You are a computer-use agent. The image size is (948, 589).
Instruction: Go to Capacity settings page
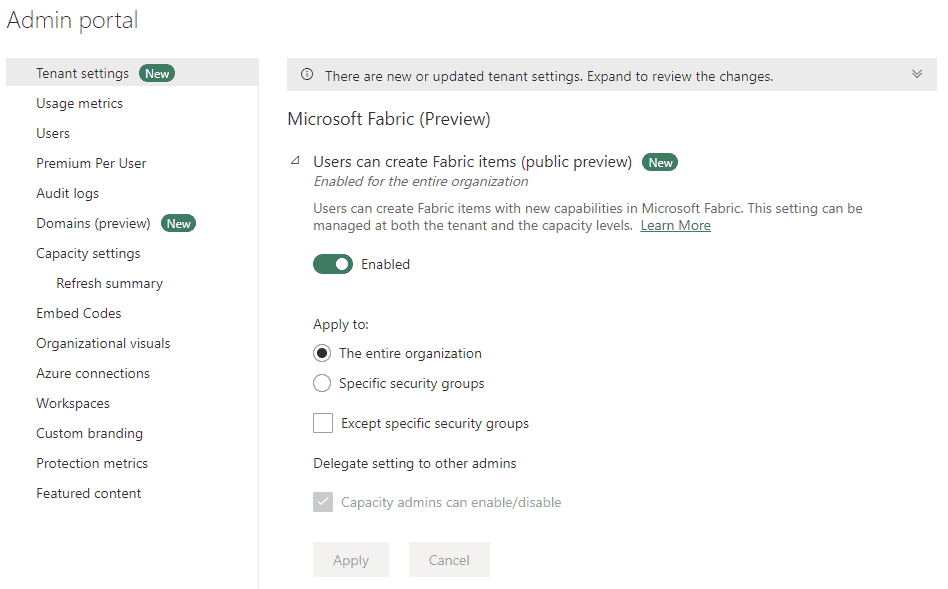88,253
